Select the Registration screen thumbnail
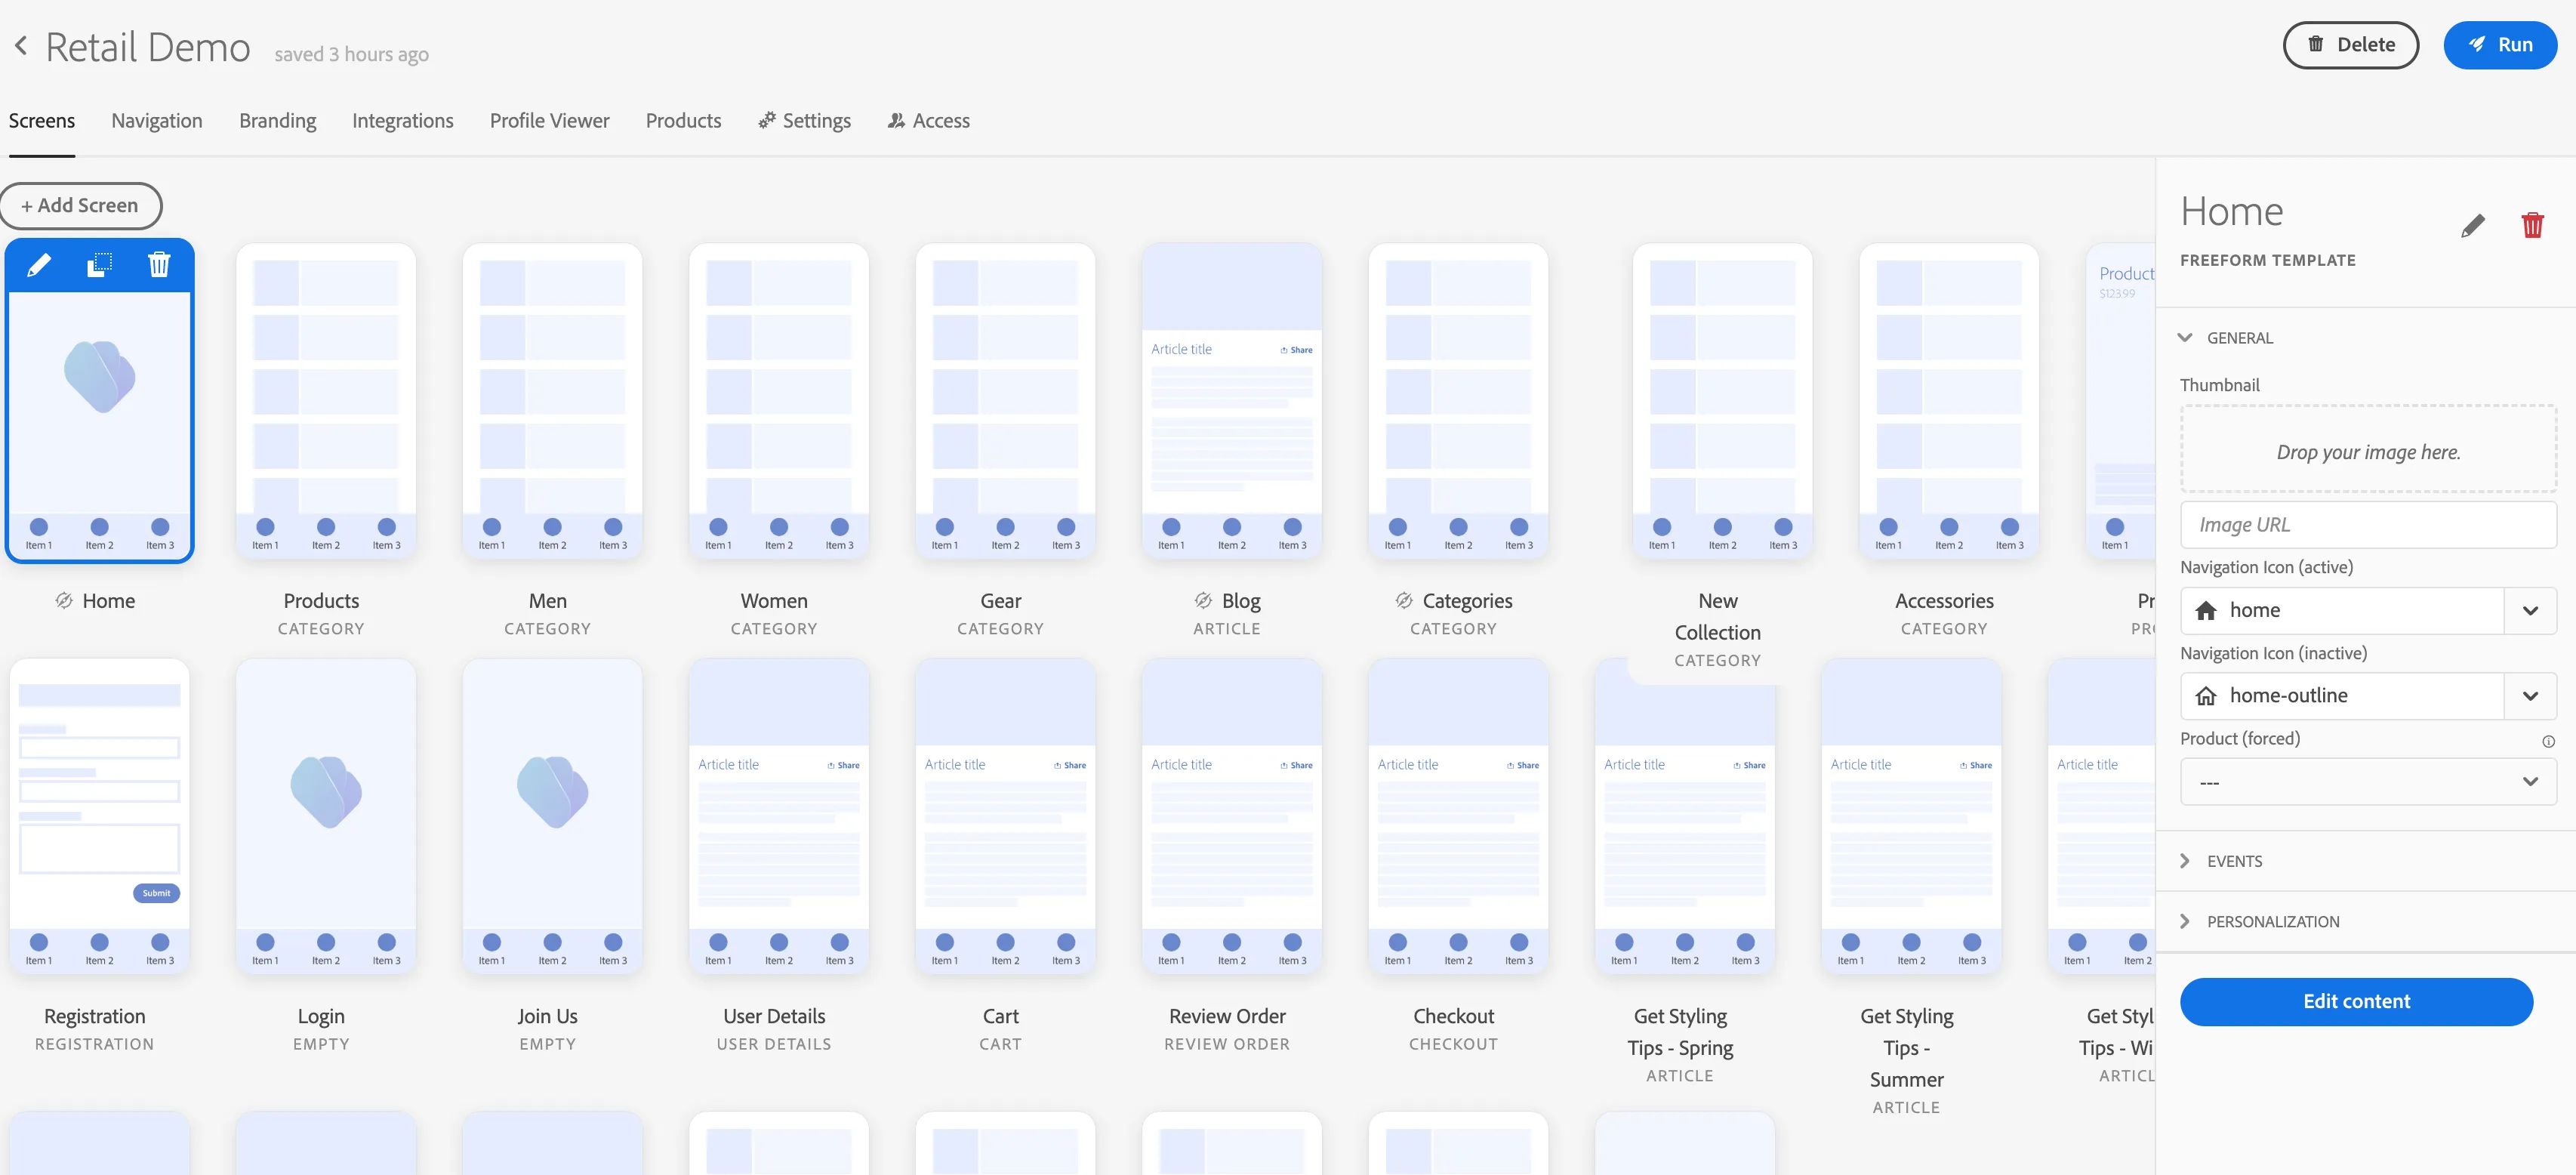 pos(99,816)
